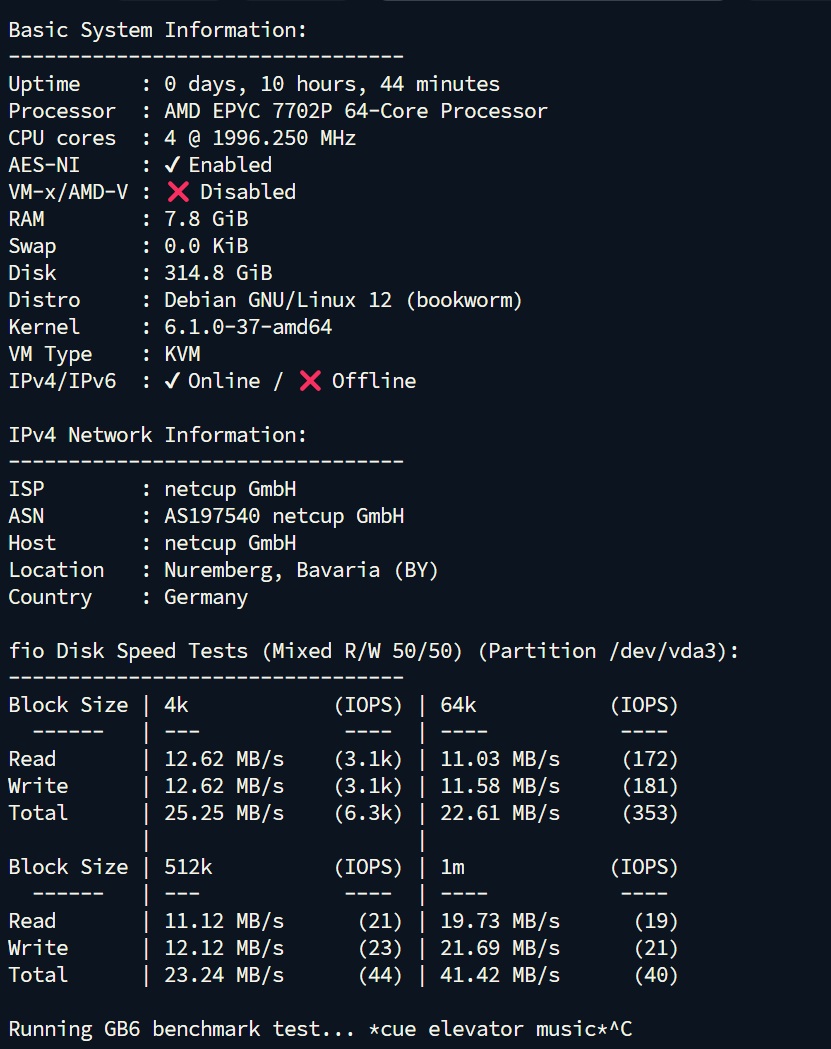
Task: Click the 25.25 MB/s 4k total value
Action: pos(224,813)
